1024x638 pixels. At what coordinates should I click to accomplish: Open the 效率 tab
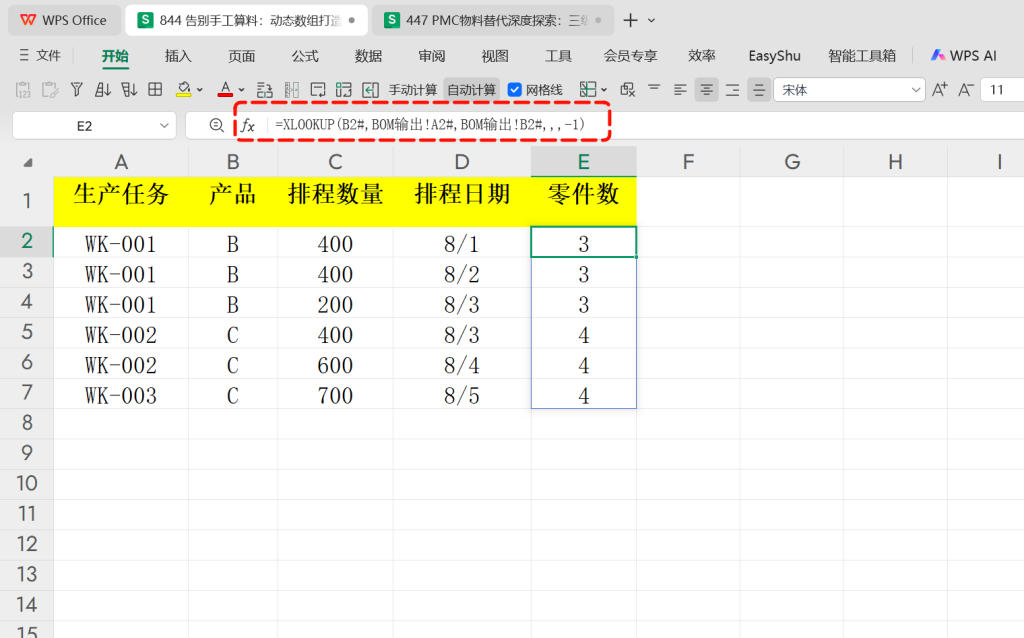tap(702, 56)
